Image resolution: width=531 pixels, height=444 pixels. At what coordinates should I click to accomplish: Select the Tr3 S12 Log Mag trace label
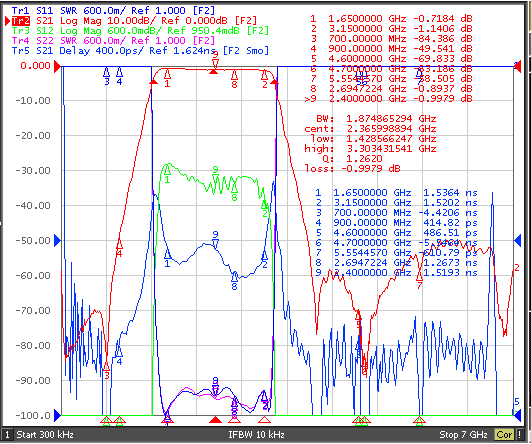tap(140, 31)
